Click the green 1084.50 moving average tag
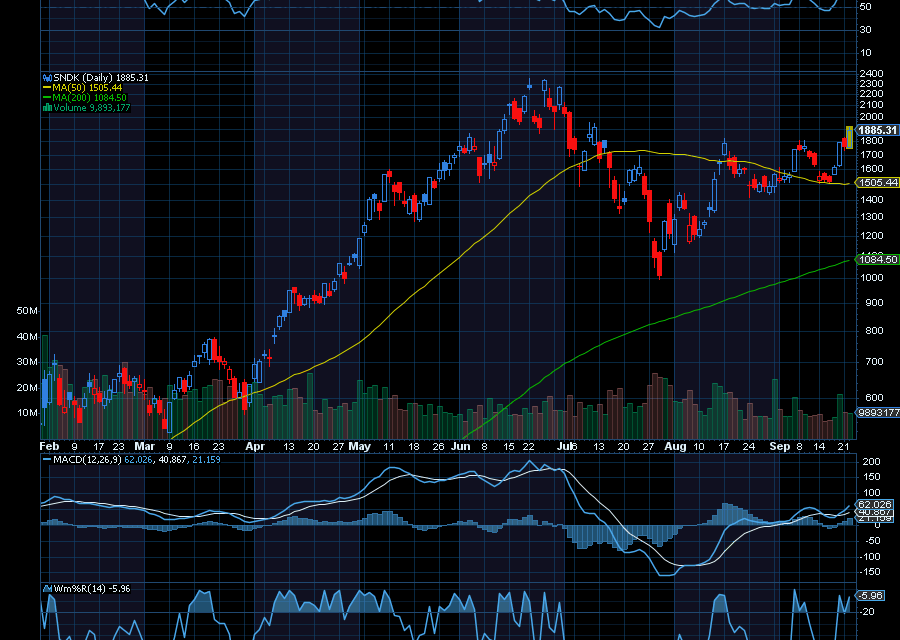This screenshot has height=640, width=900. pos(877,259)
